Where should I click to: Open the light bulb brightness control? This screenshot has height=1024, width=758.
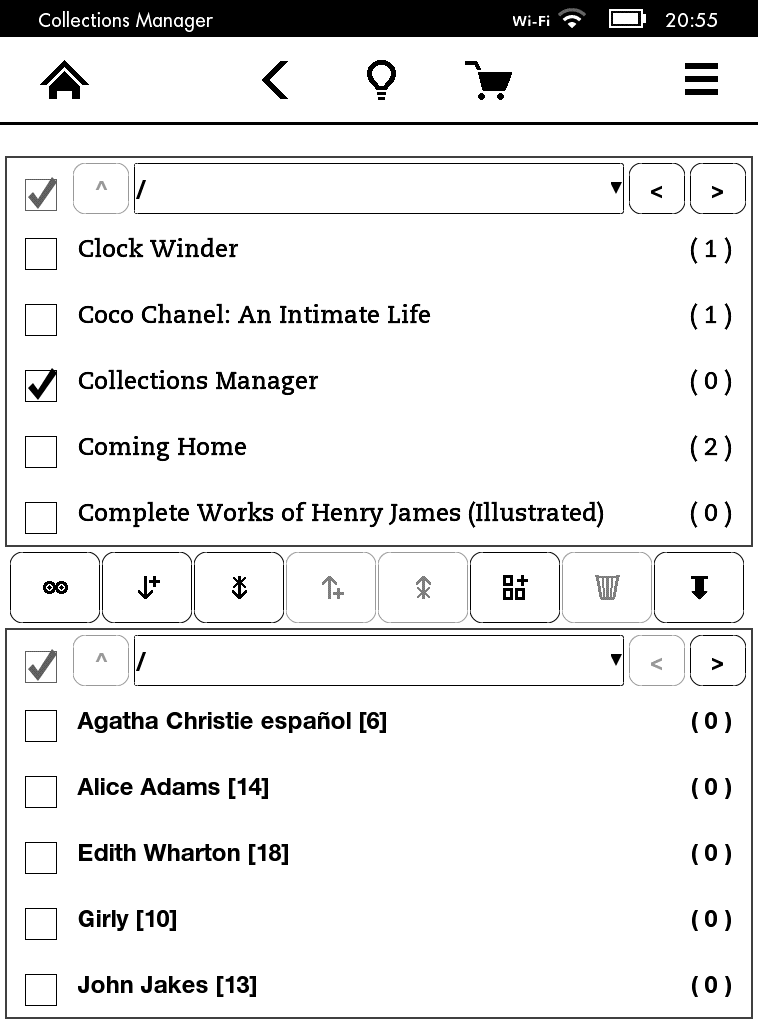point(381,80)
